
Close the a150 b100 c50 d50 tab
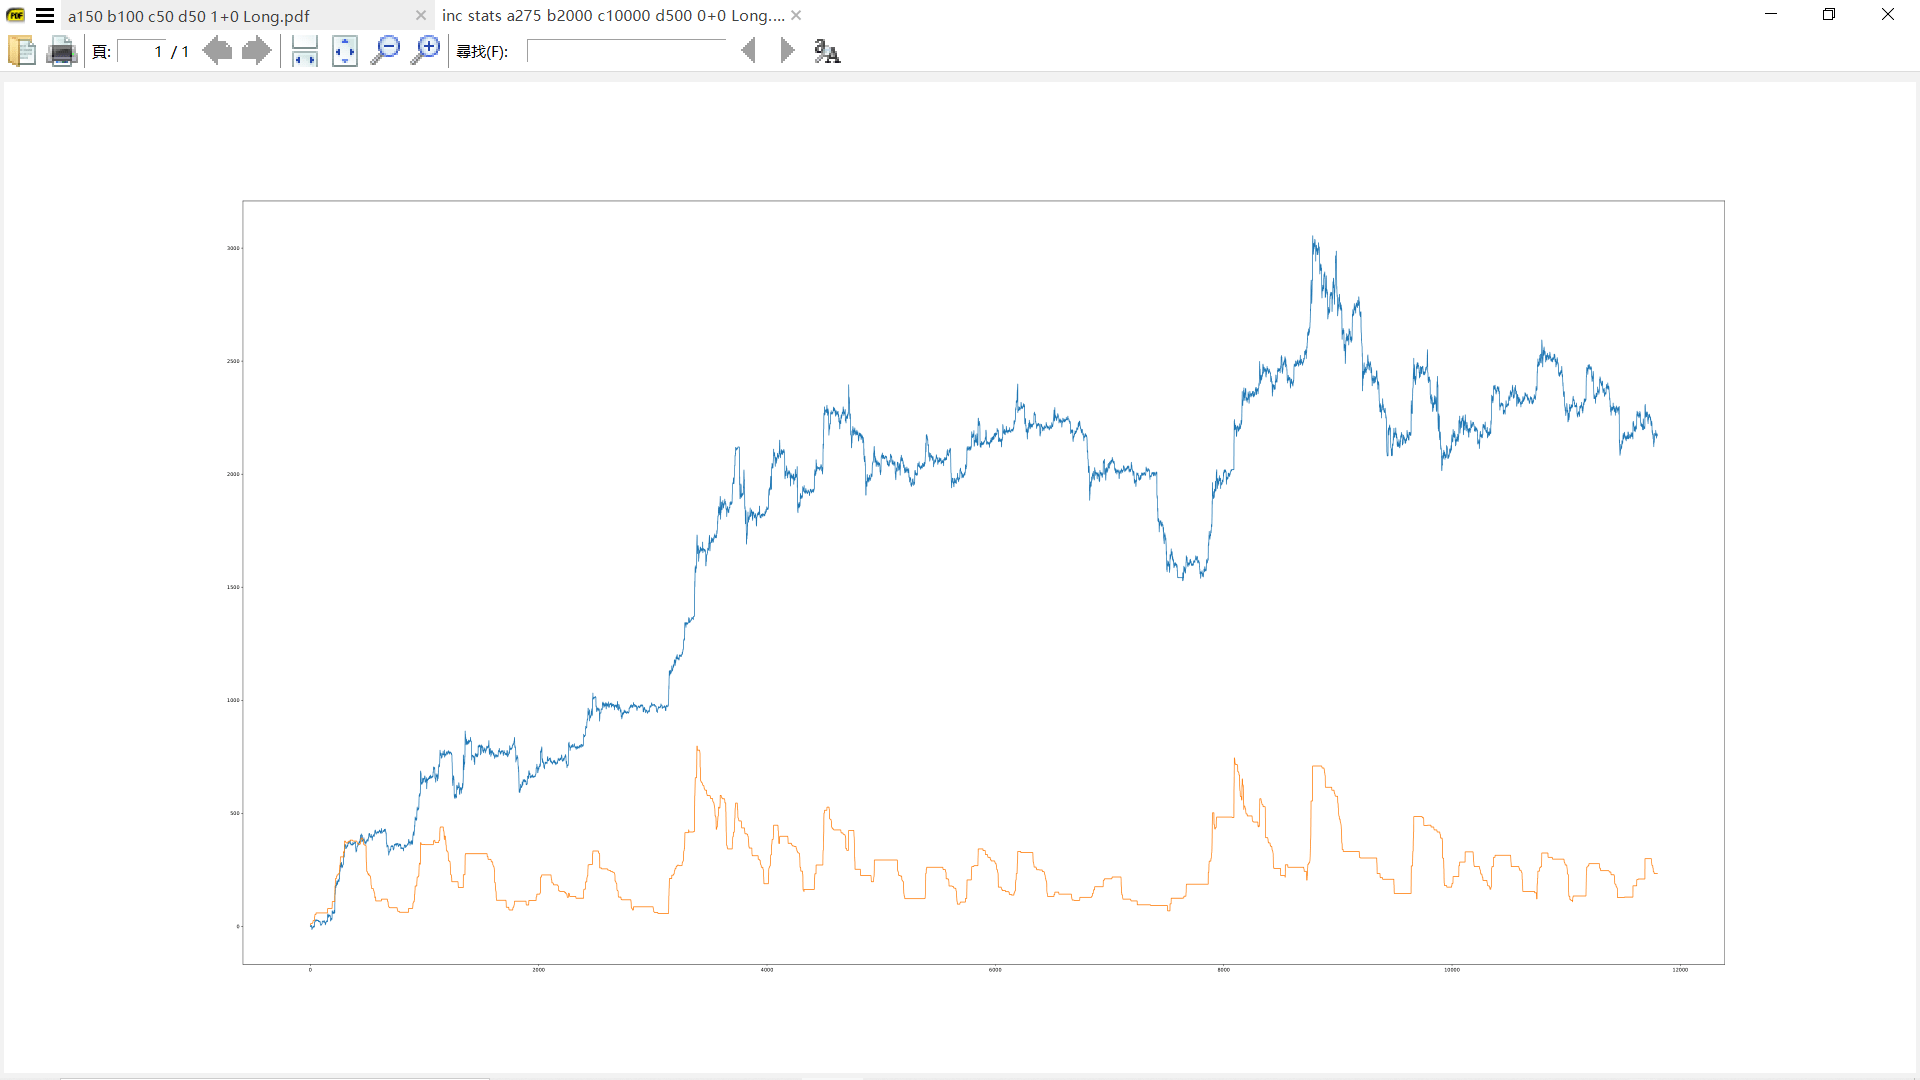point(421,15)
